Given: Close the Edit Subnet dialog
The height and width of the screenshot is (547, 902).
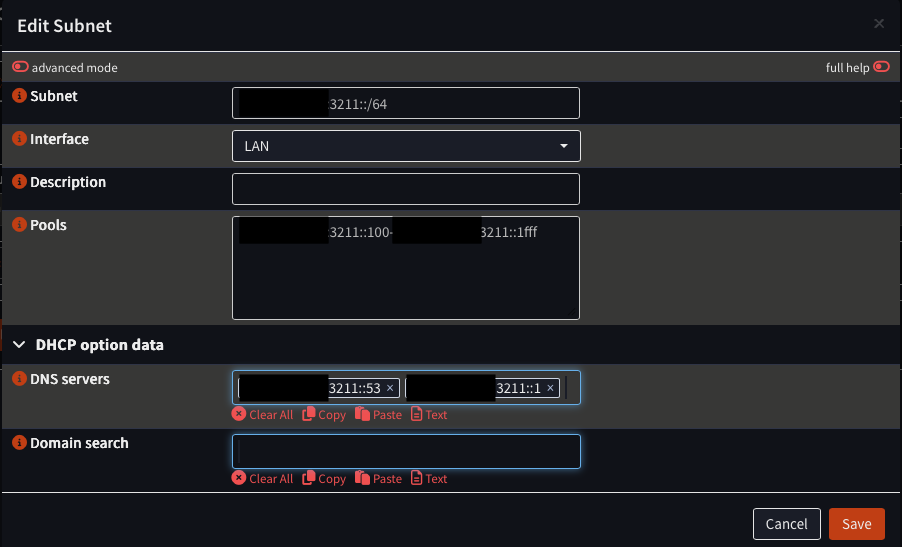Looking at the screenshot, I should [879, 24].
